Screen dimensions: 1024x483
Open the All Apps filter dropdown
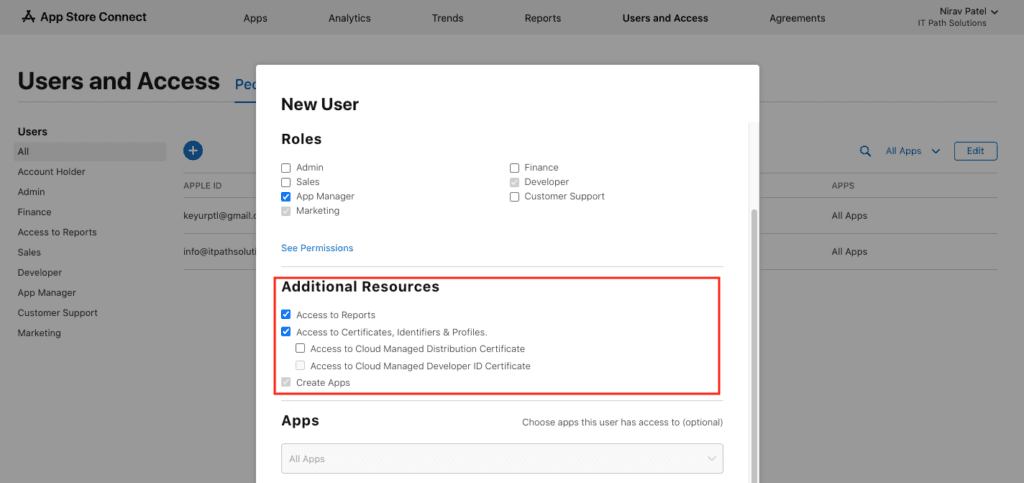(x=912, y=152)
